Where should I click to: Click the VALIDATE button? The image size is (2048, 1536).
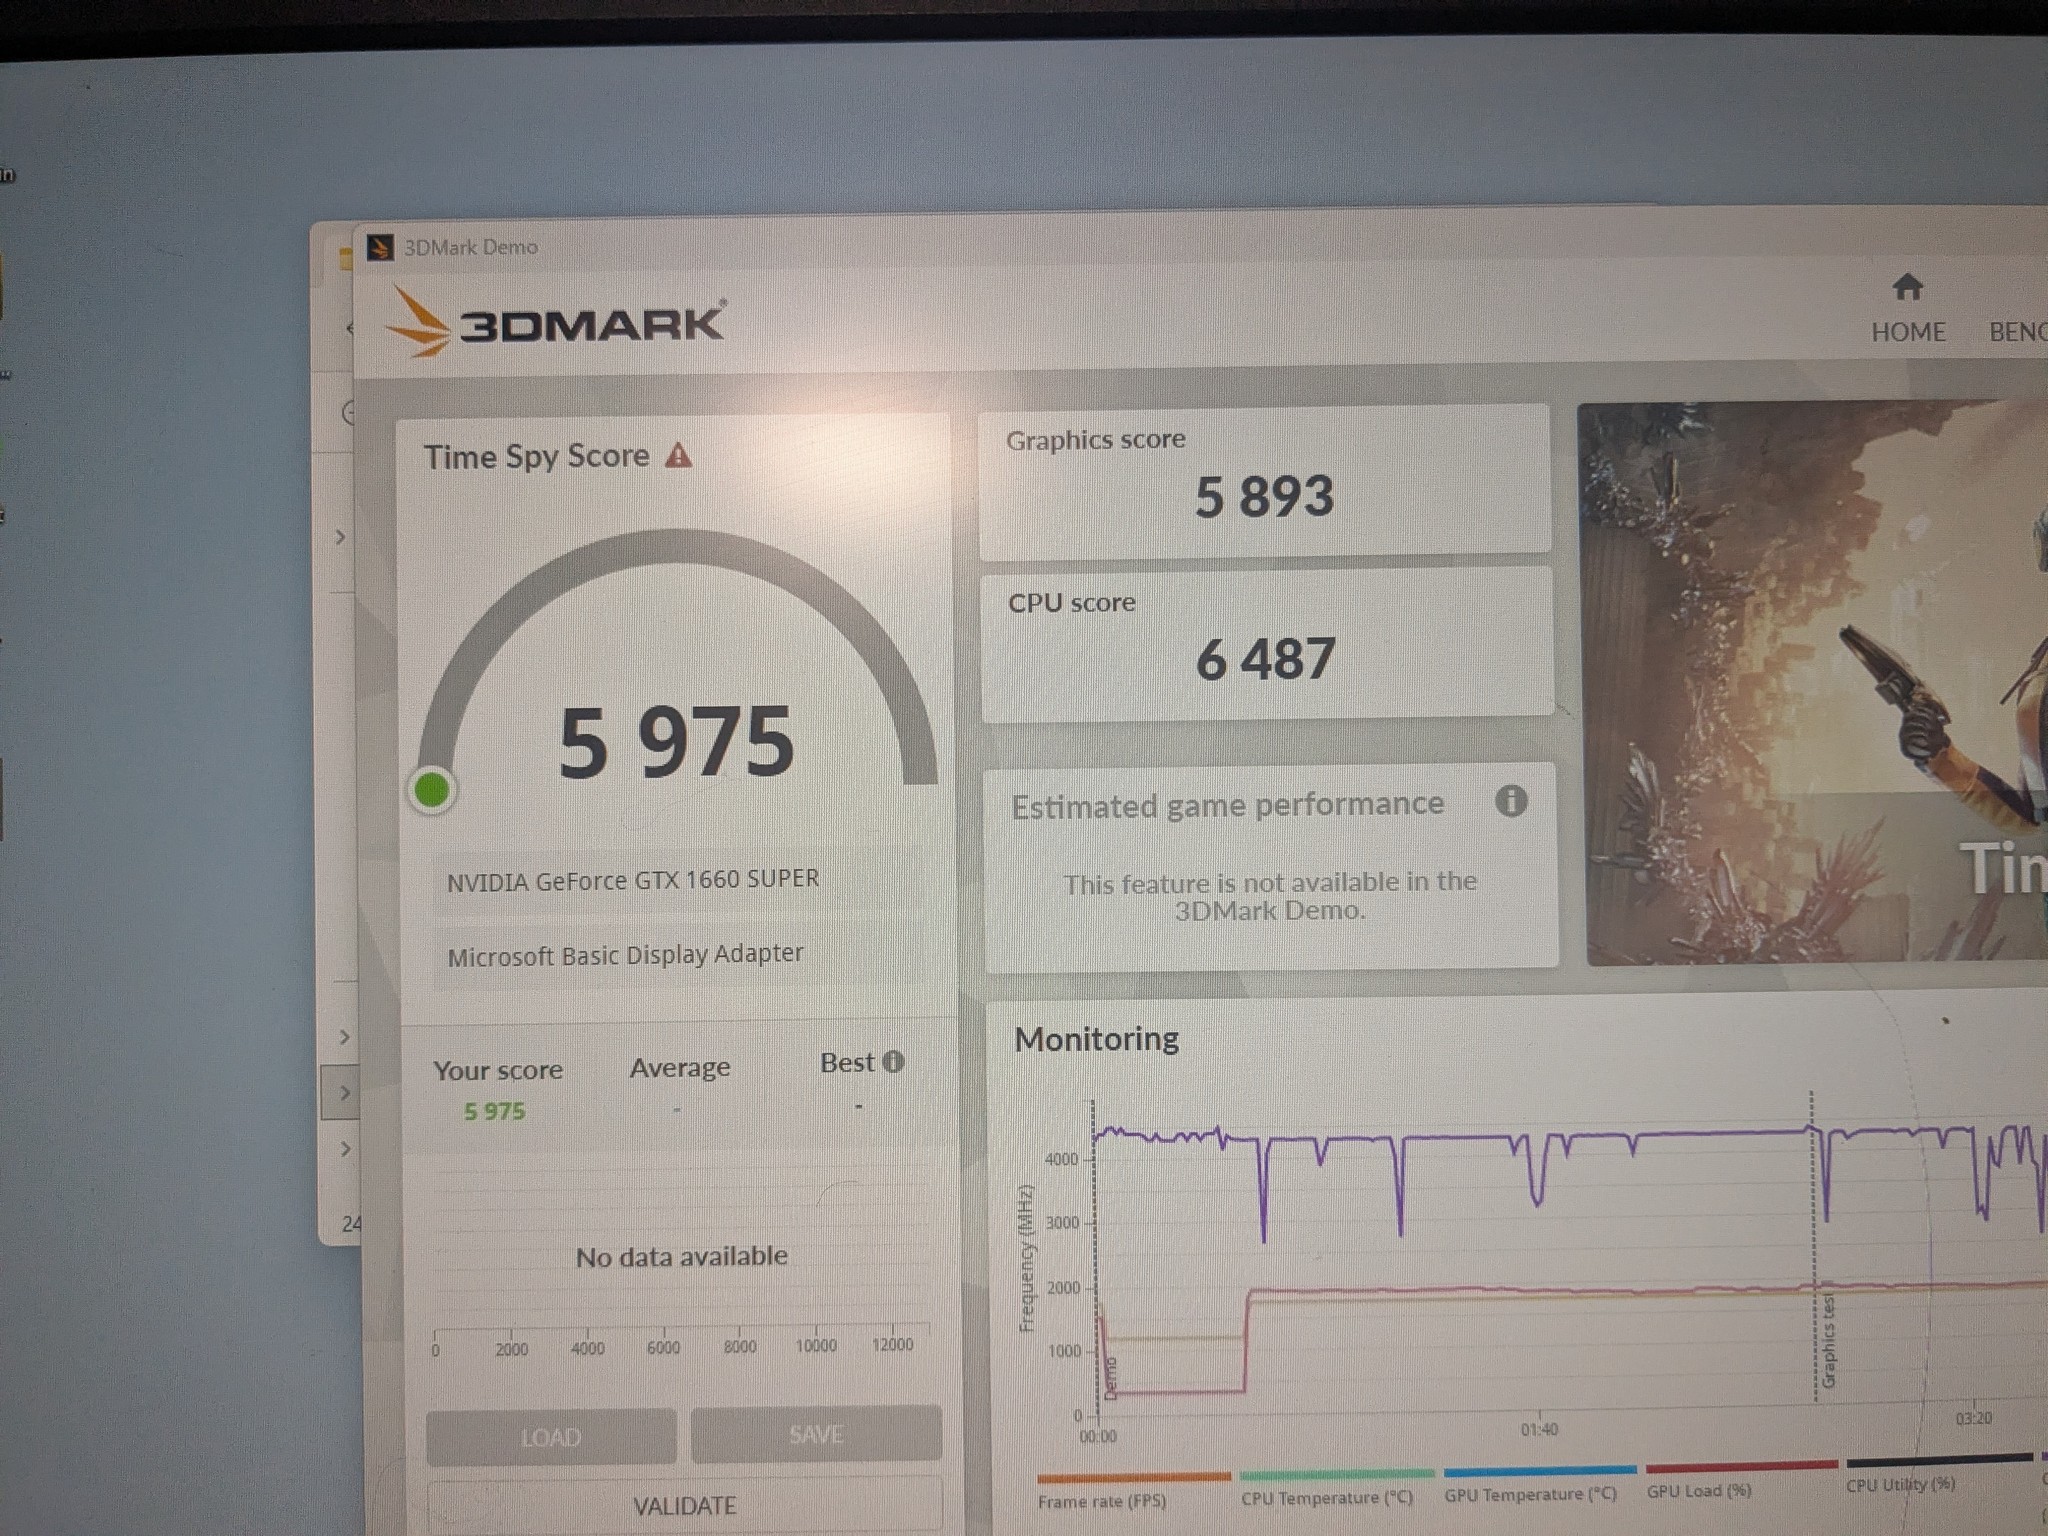685,1505
